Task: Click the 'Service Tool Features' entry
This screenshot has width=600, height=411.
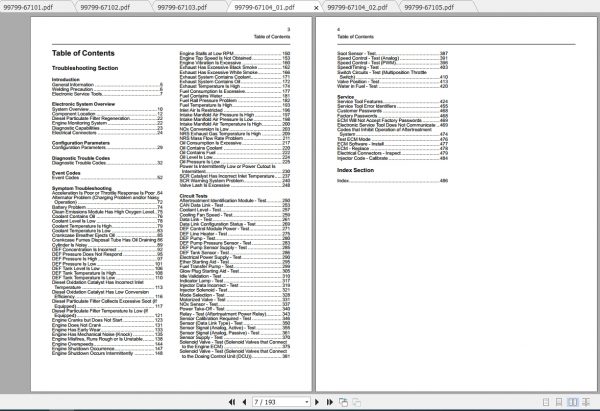Action: [x=392, y=101]
